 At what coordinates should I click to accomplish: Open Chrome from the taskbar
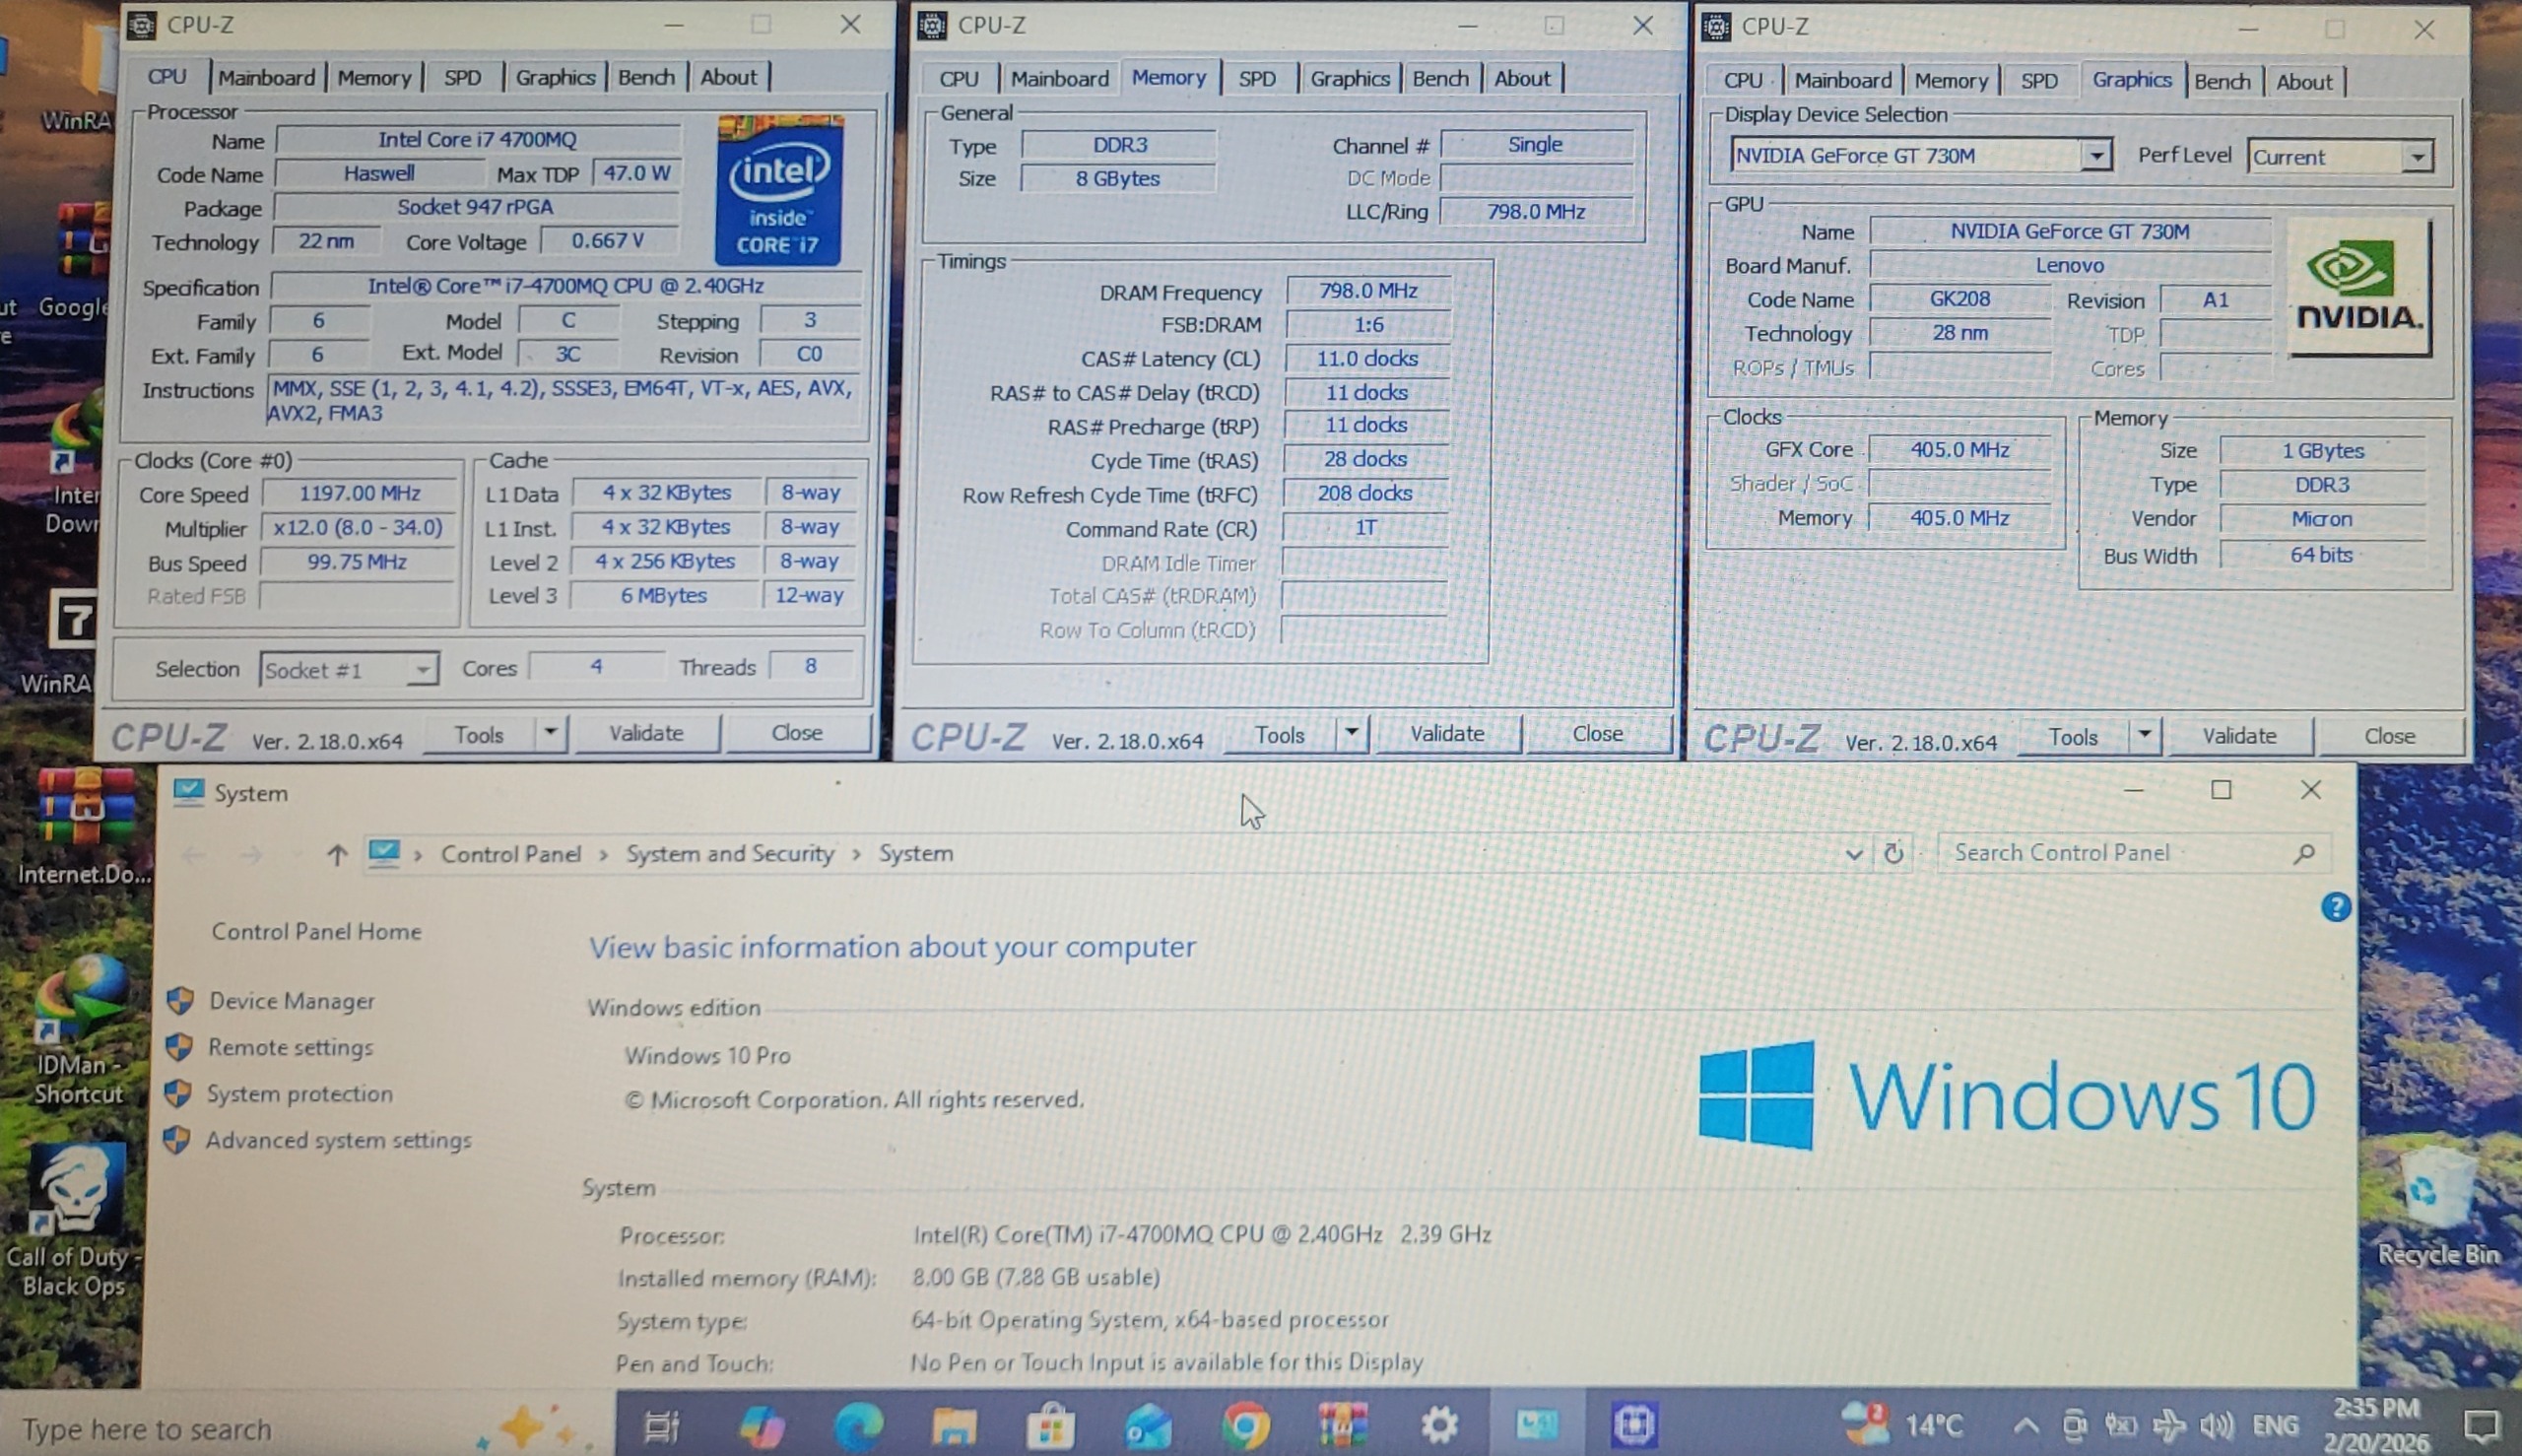pos(1246,1424)
